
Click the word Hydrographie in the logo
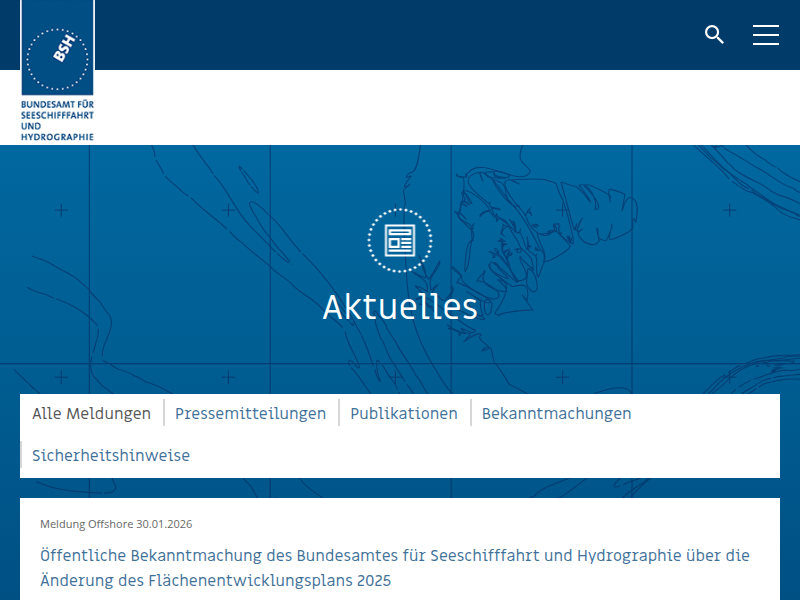pyautogui.click(x=57, y=136)
